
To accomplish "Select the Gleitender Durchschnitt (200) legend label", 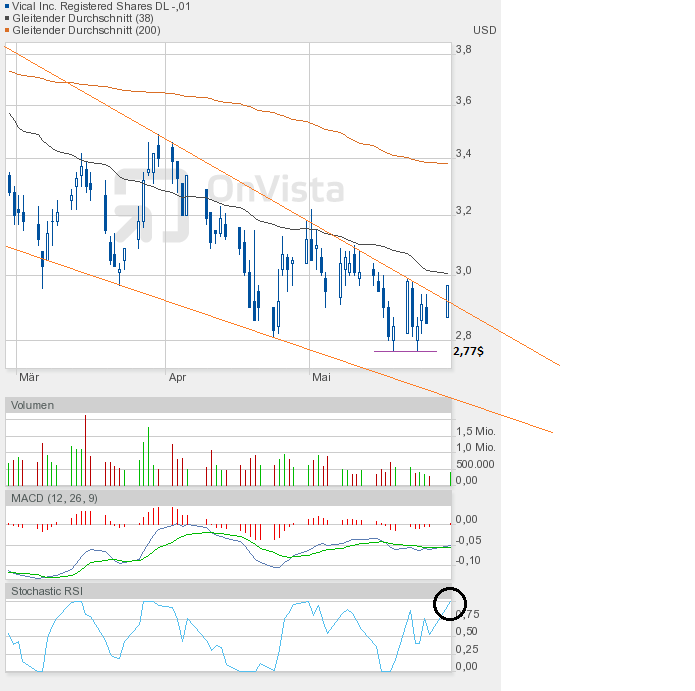I will tap(84, 30).
